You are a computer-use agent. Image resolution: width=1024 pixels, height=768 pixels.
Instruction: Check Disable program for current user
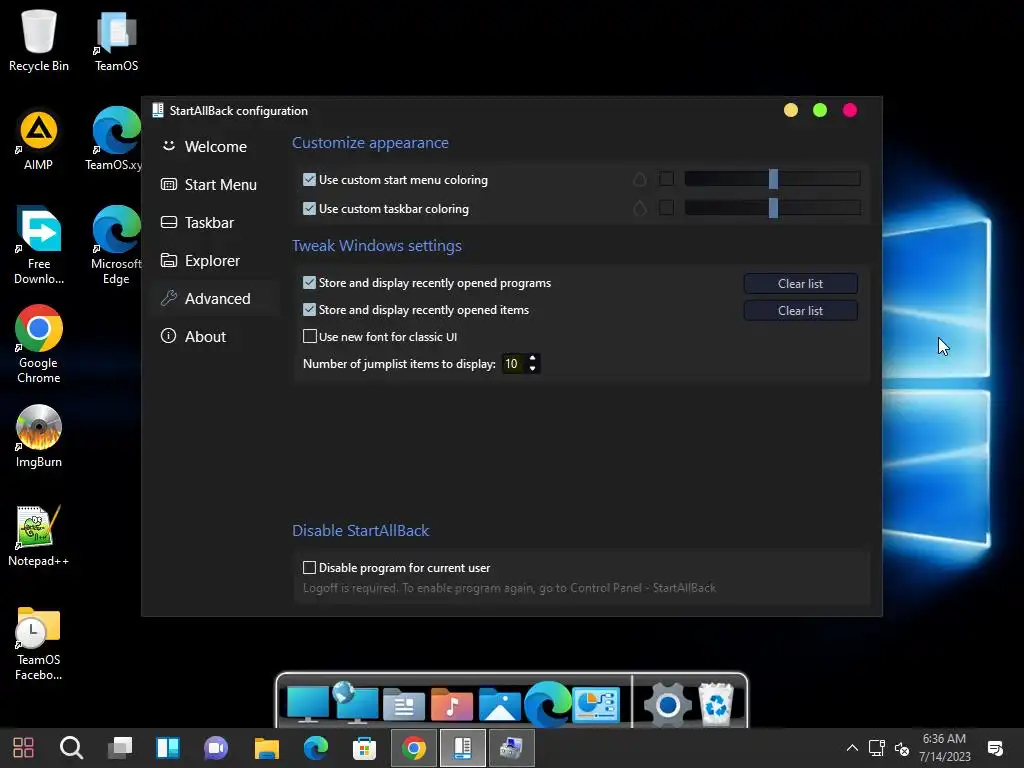click(x=310, y=568)
